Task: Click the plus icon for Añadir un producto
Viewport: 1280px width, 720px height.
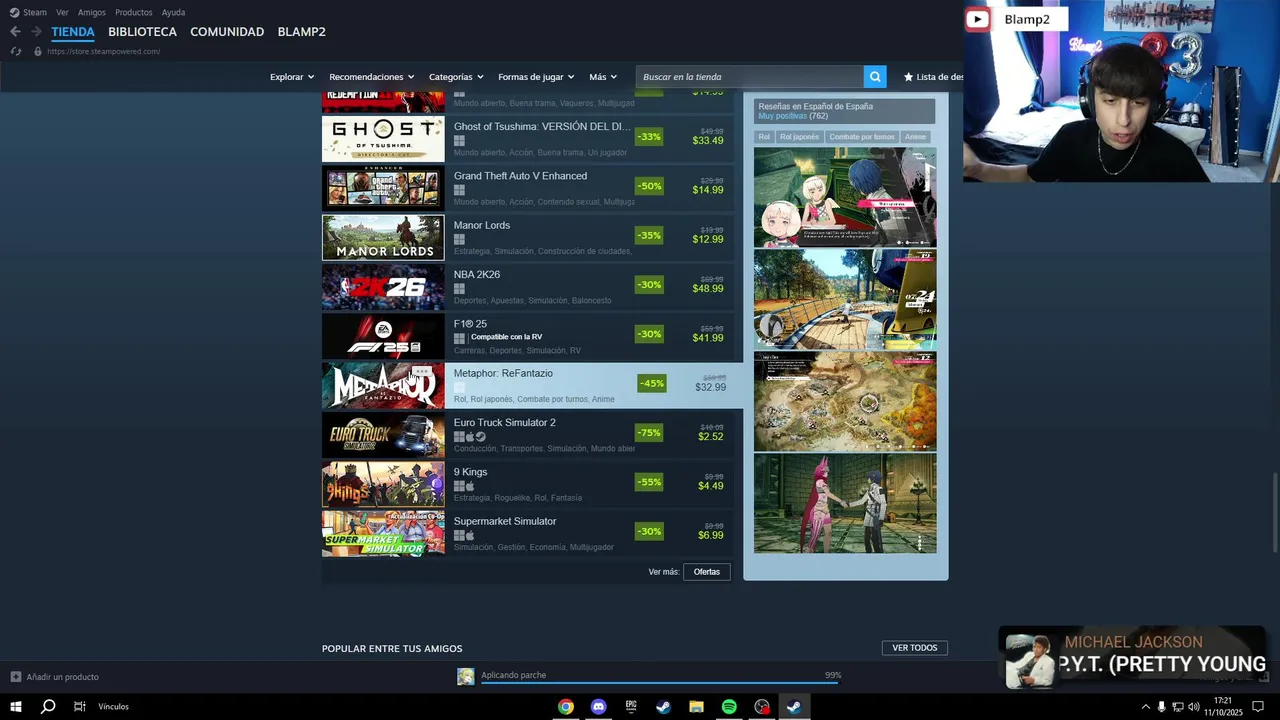Action: click(15, 677)
